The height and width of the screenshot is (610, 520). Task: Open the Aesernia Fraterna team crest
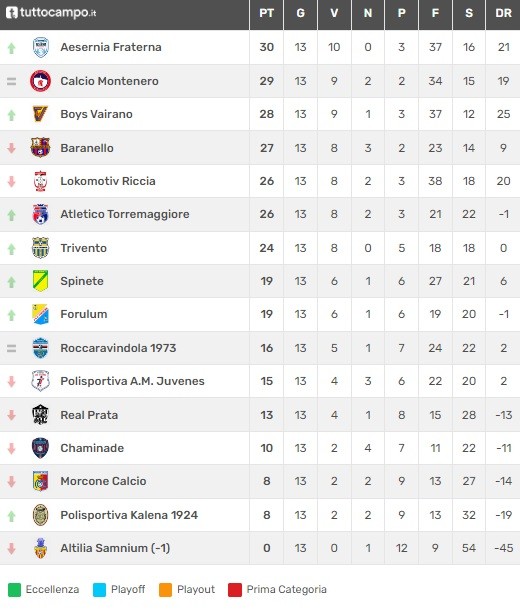coord(40,47)
